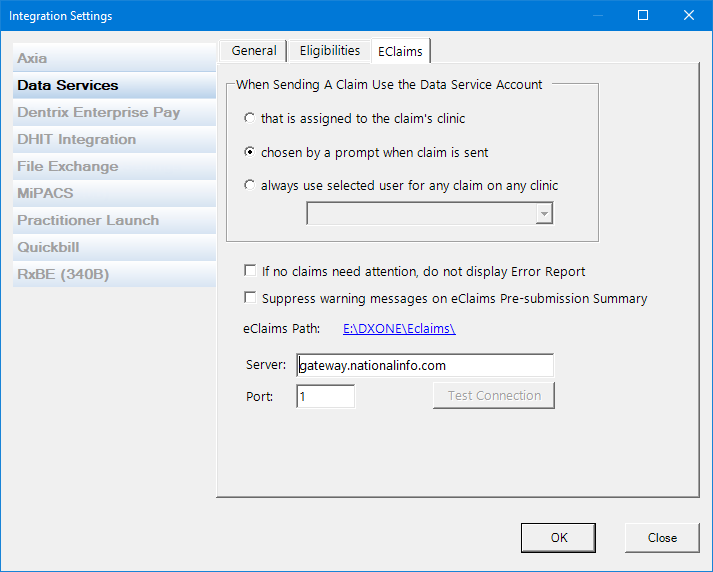Enable 'do not display Error Report' checkbox
The height and width of the screenshot is (572, 713).
250,272
